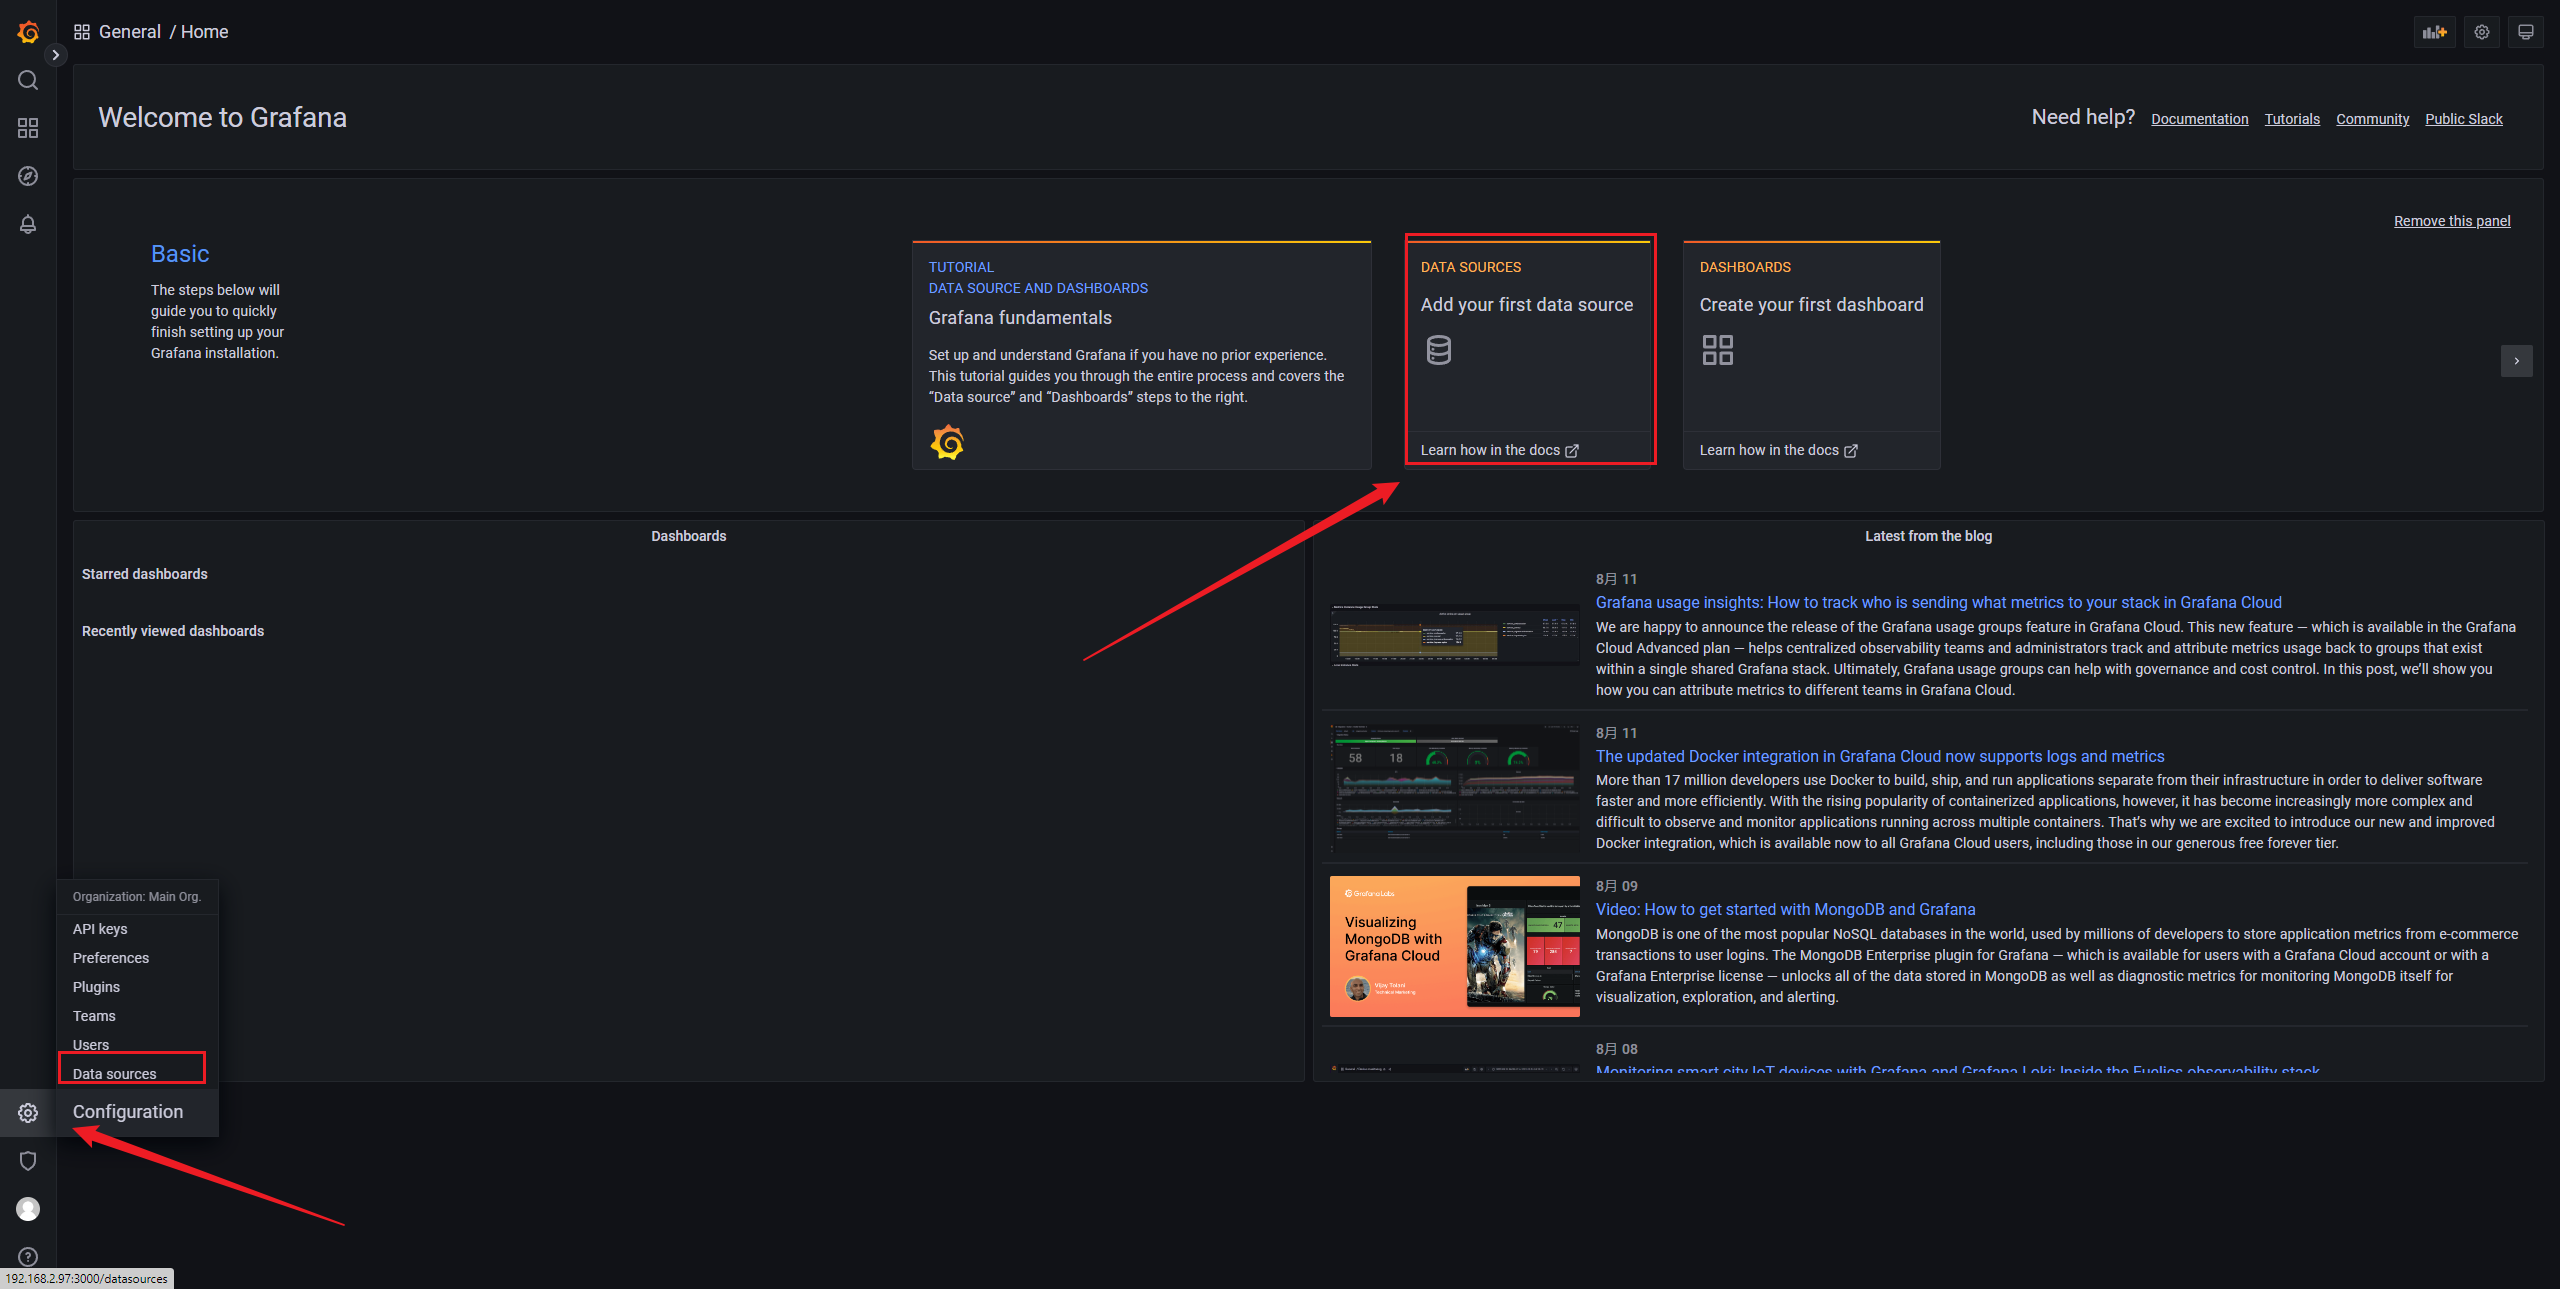Screen dimensions: 2560x1289
Task: Open the Explore compass icon
Action: coord(28,176)
